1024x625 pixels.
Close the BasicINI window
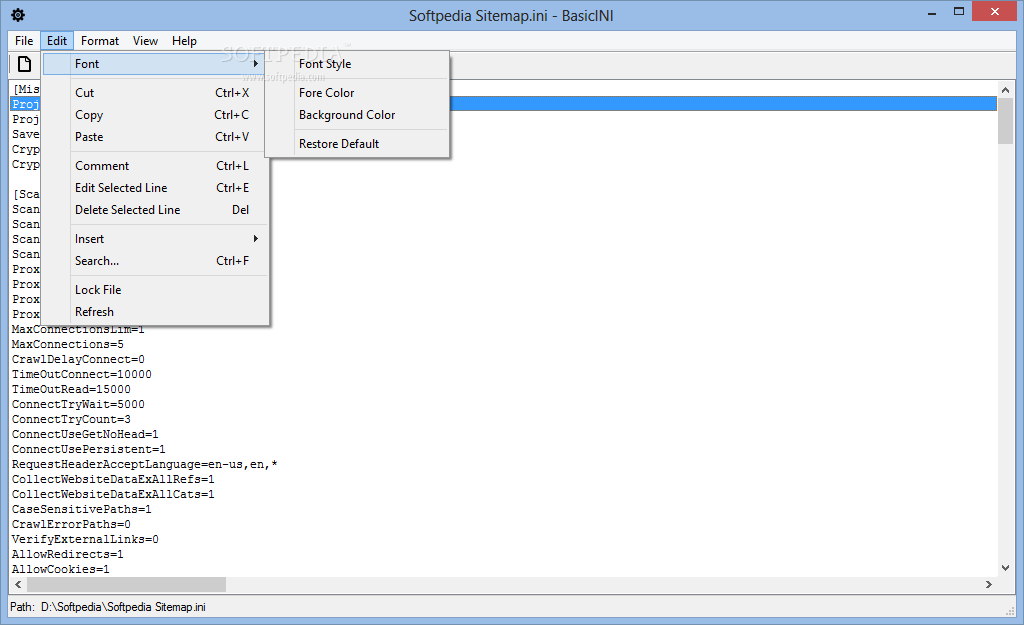[x=995, y=12]
